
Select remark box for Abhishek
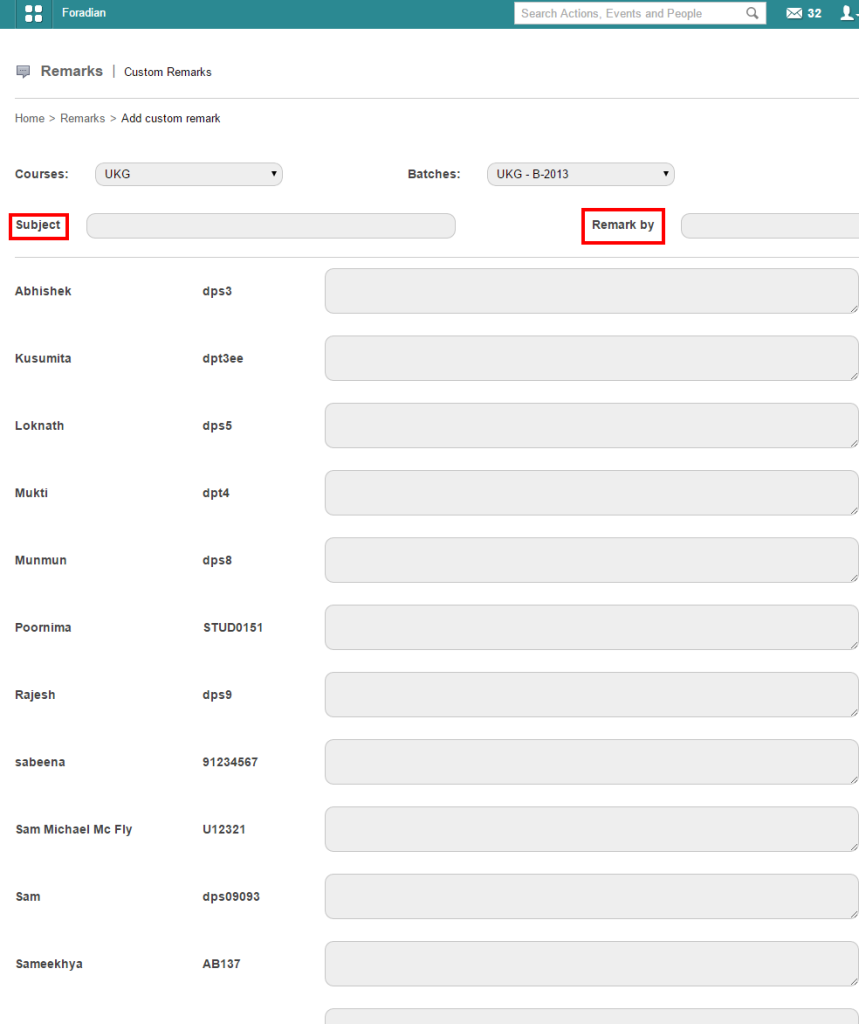pos(590,291)
